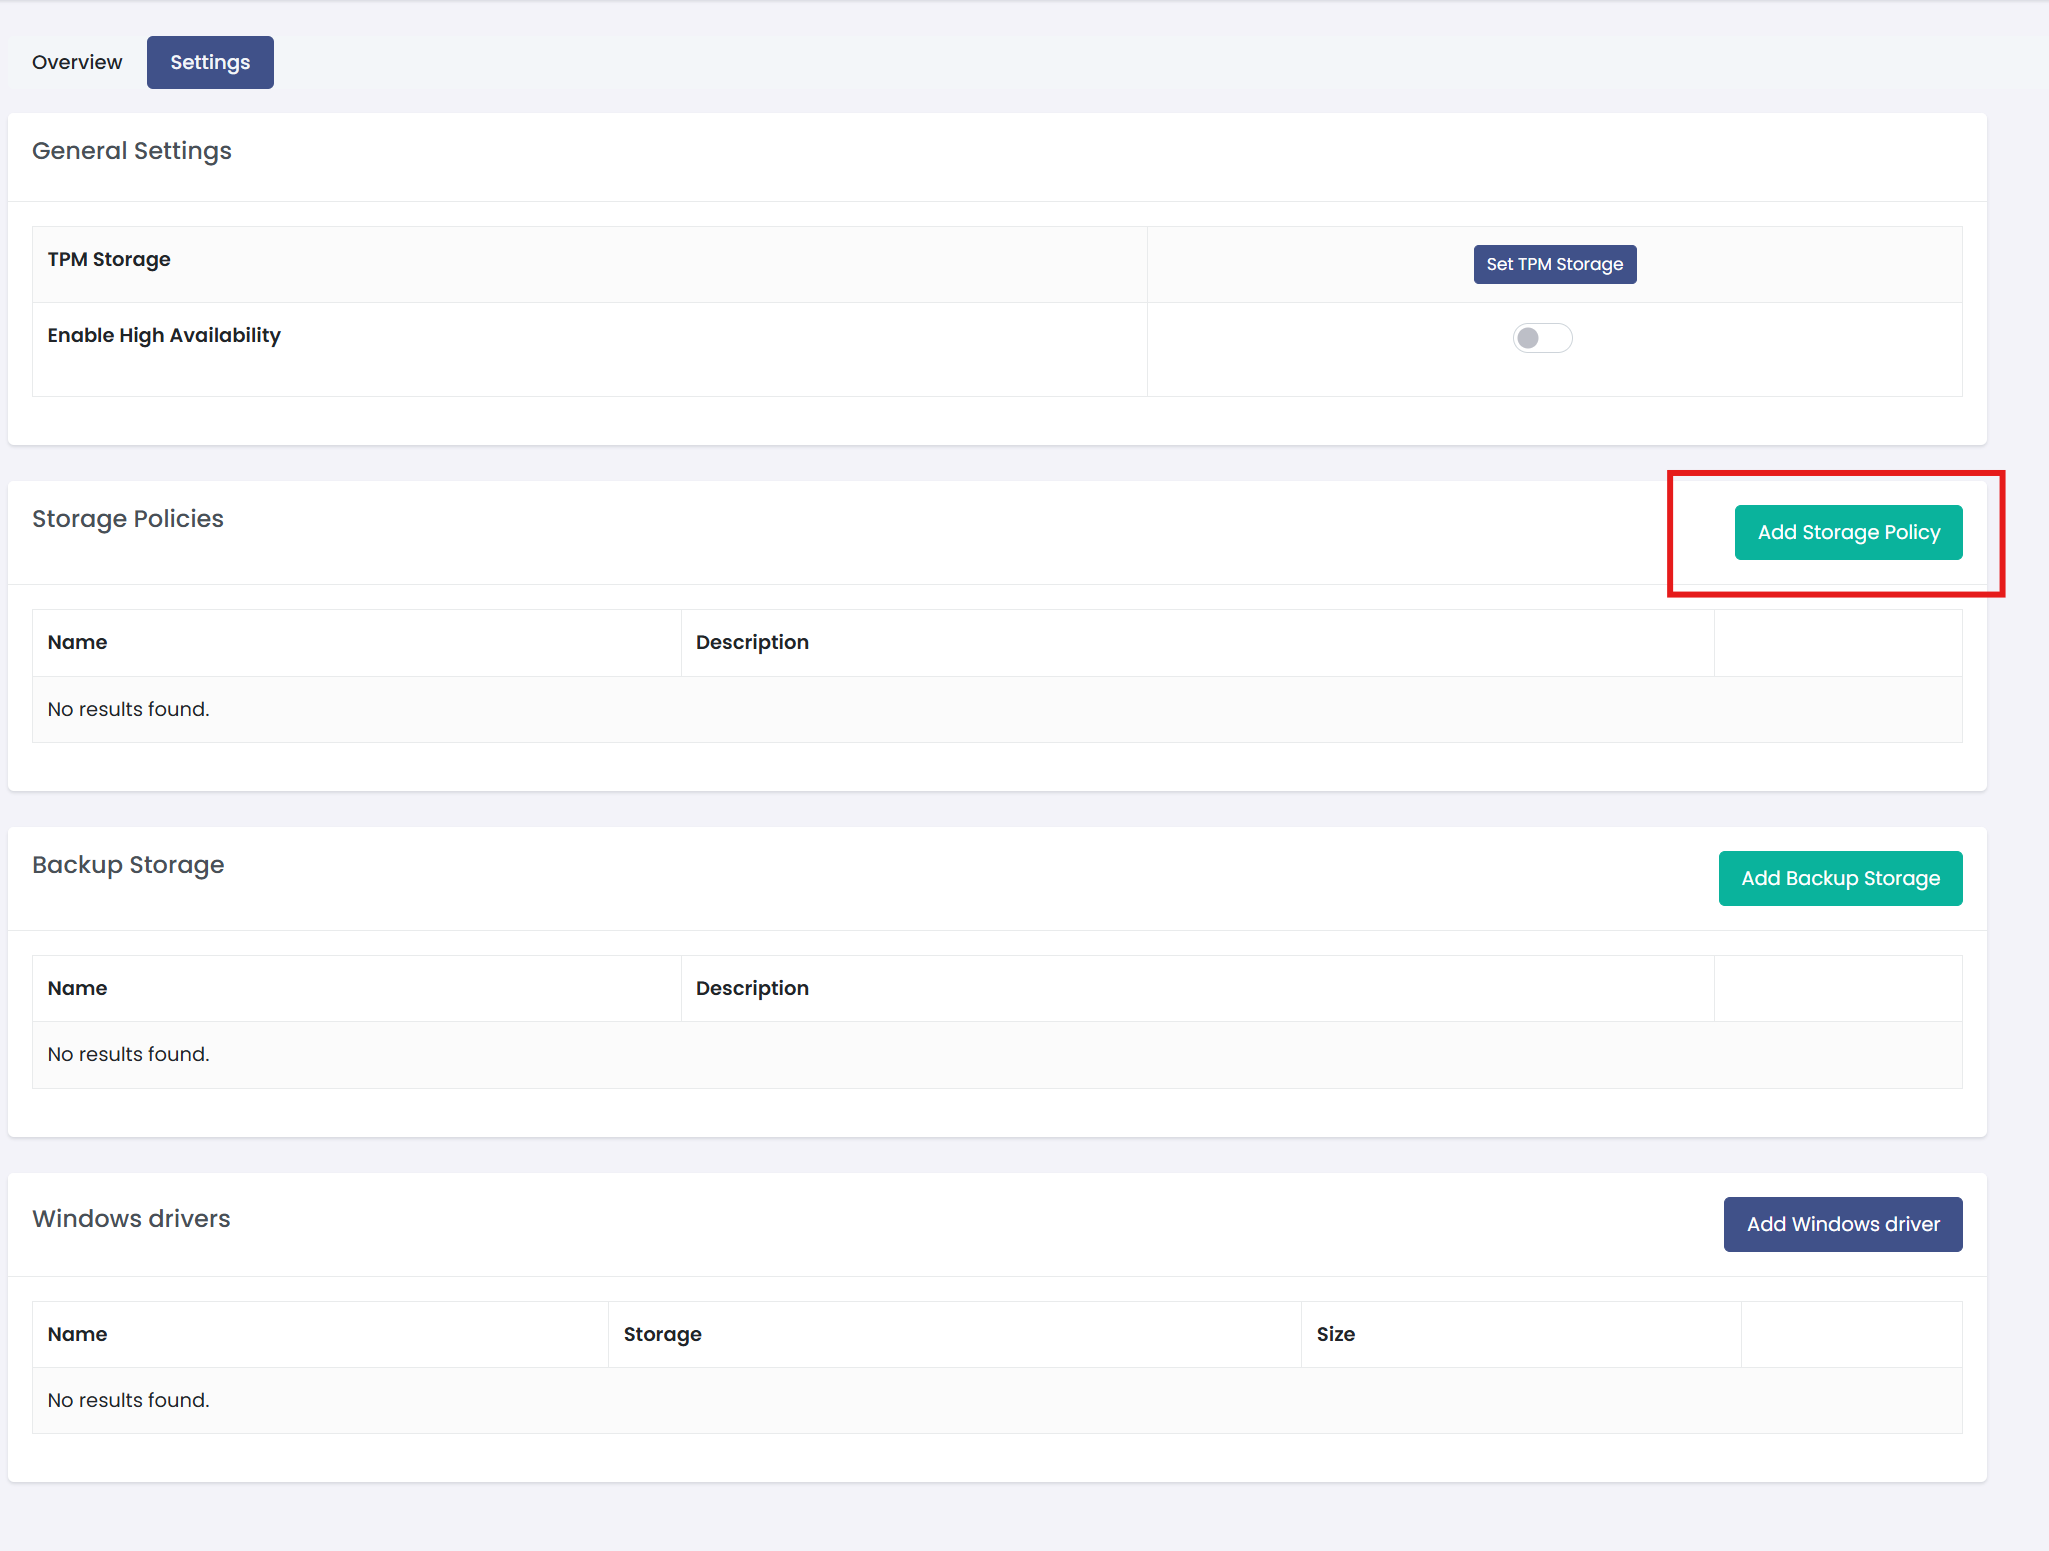
Task: Click the Storage Policies section heading
Action: 127,518
